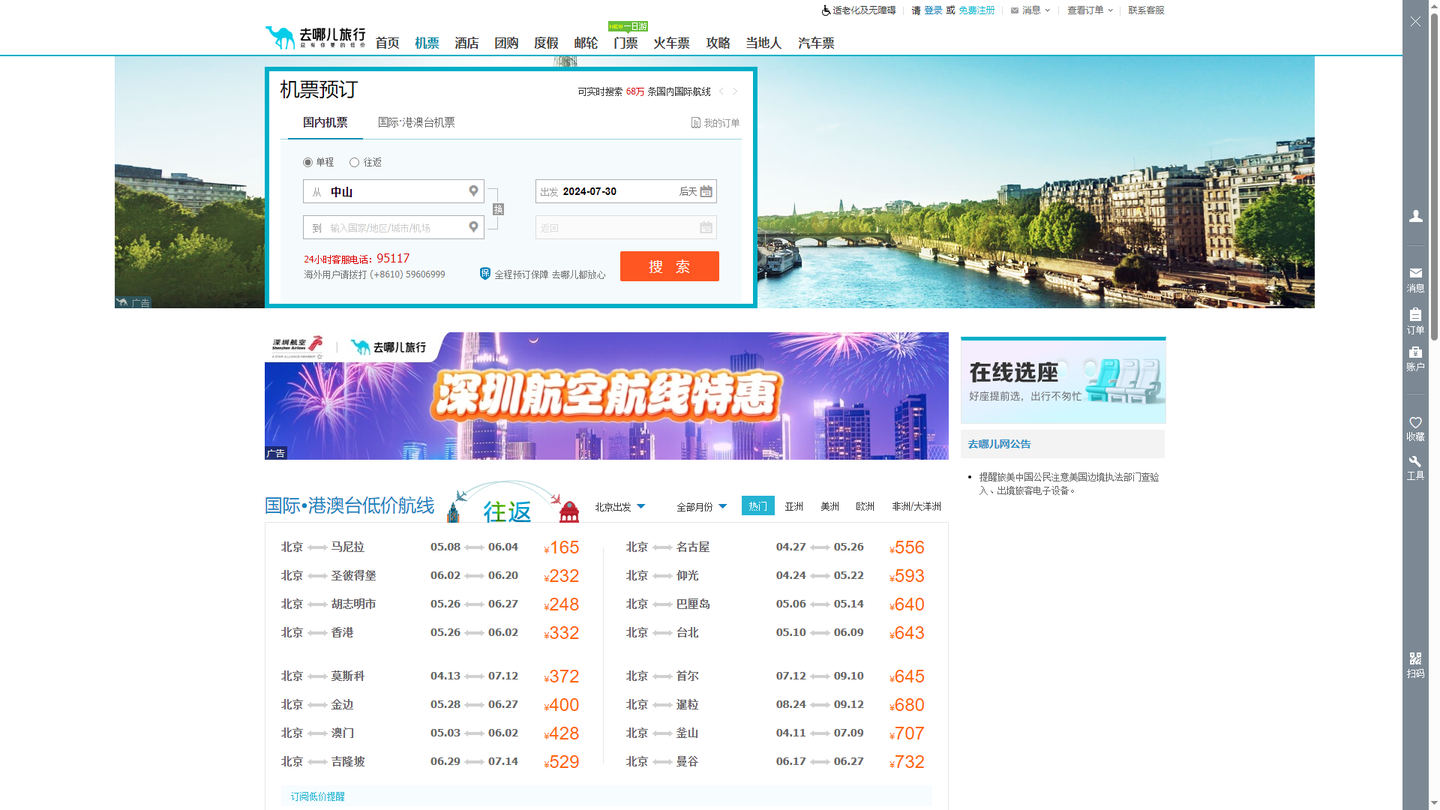The image size is (1440, 810).
Task: Expand 查看订单 dropdown in top bar
Action: tap(1090, 10)
